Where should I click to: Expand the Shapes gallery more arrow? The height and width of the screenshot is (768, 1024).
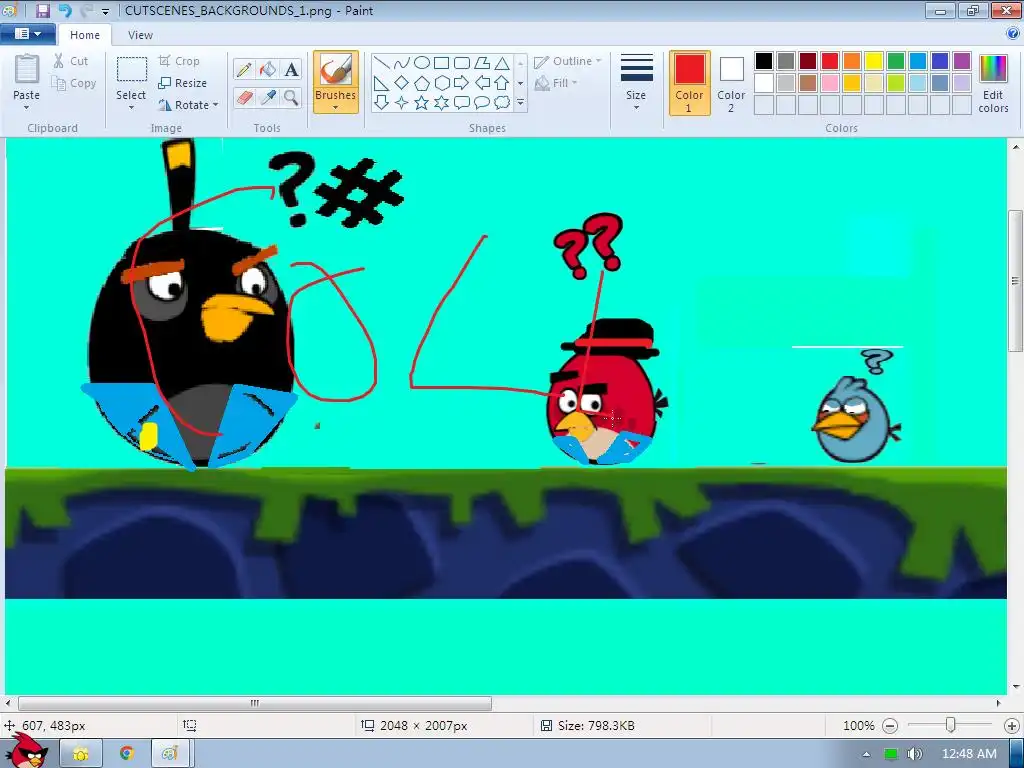click(x=520, y=103)
